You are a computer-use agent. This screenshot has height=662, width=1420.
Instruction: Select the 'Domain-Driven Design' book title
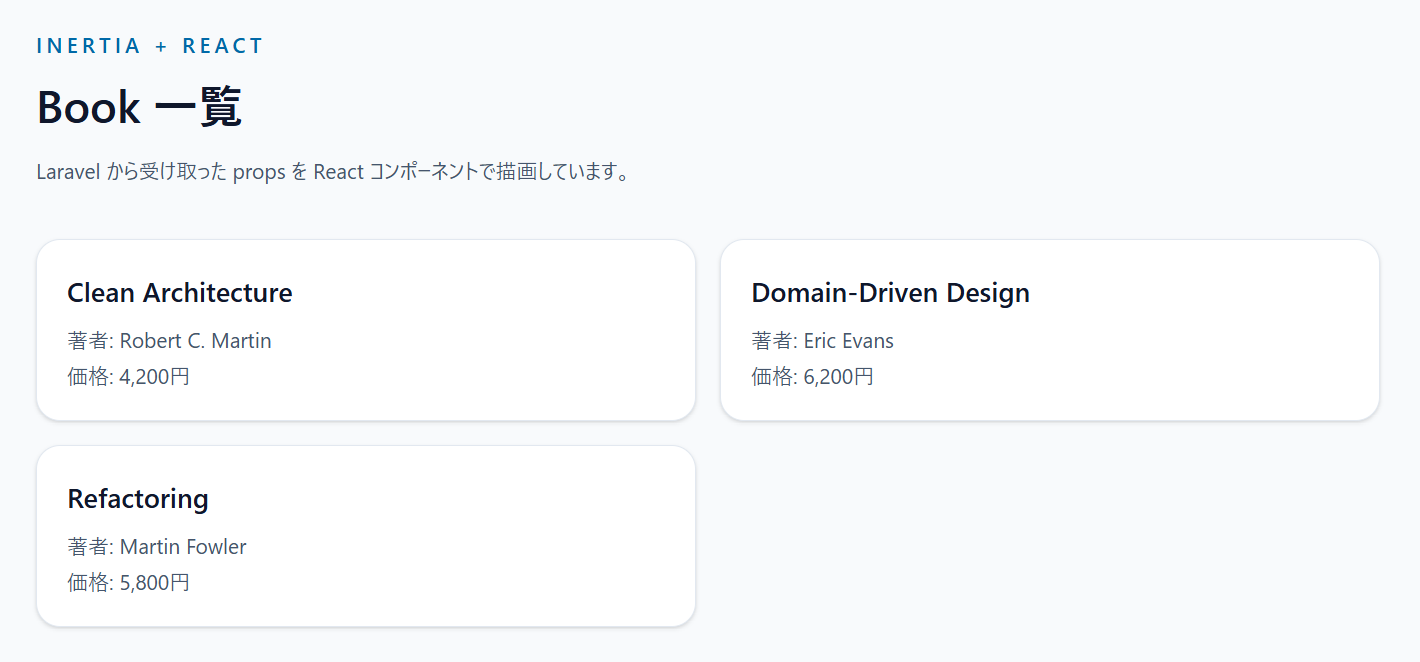(x=890, y=293)
